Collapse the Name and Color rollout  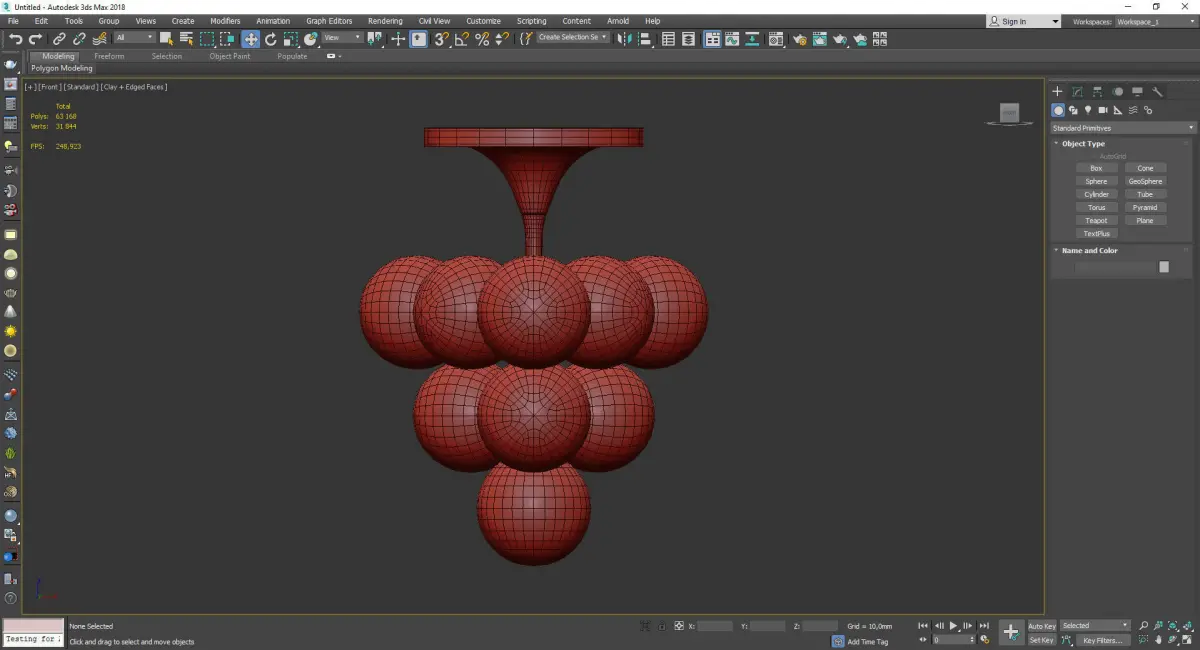click(x=1090, y=251)
